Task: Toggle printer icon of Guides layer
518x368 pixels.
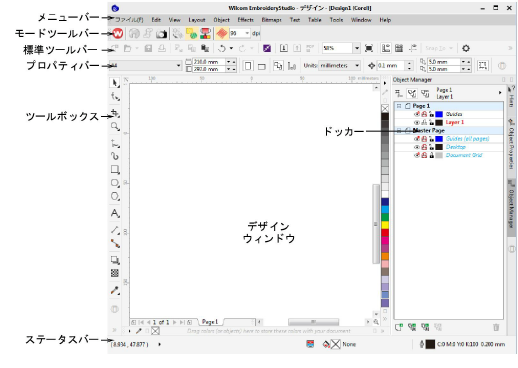Action: [x=424, y=114]
